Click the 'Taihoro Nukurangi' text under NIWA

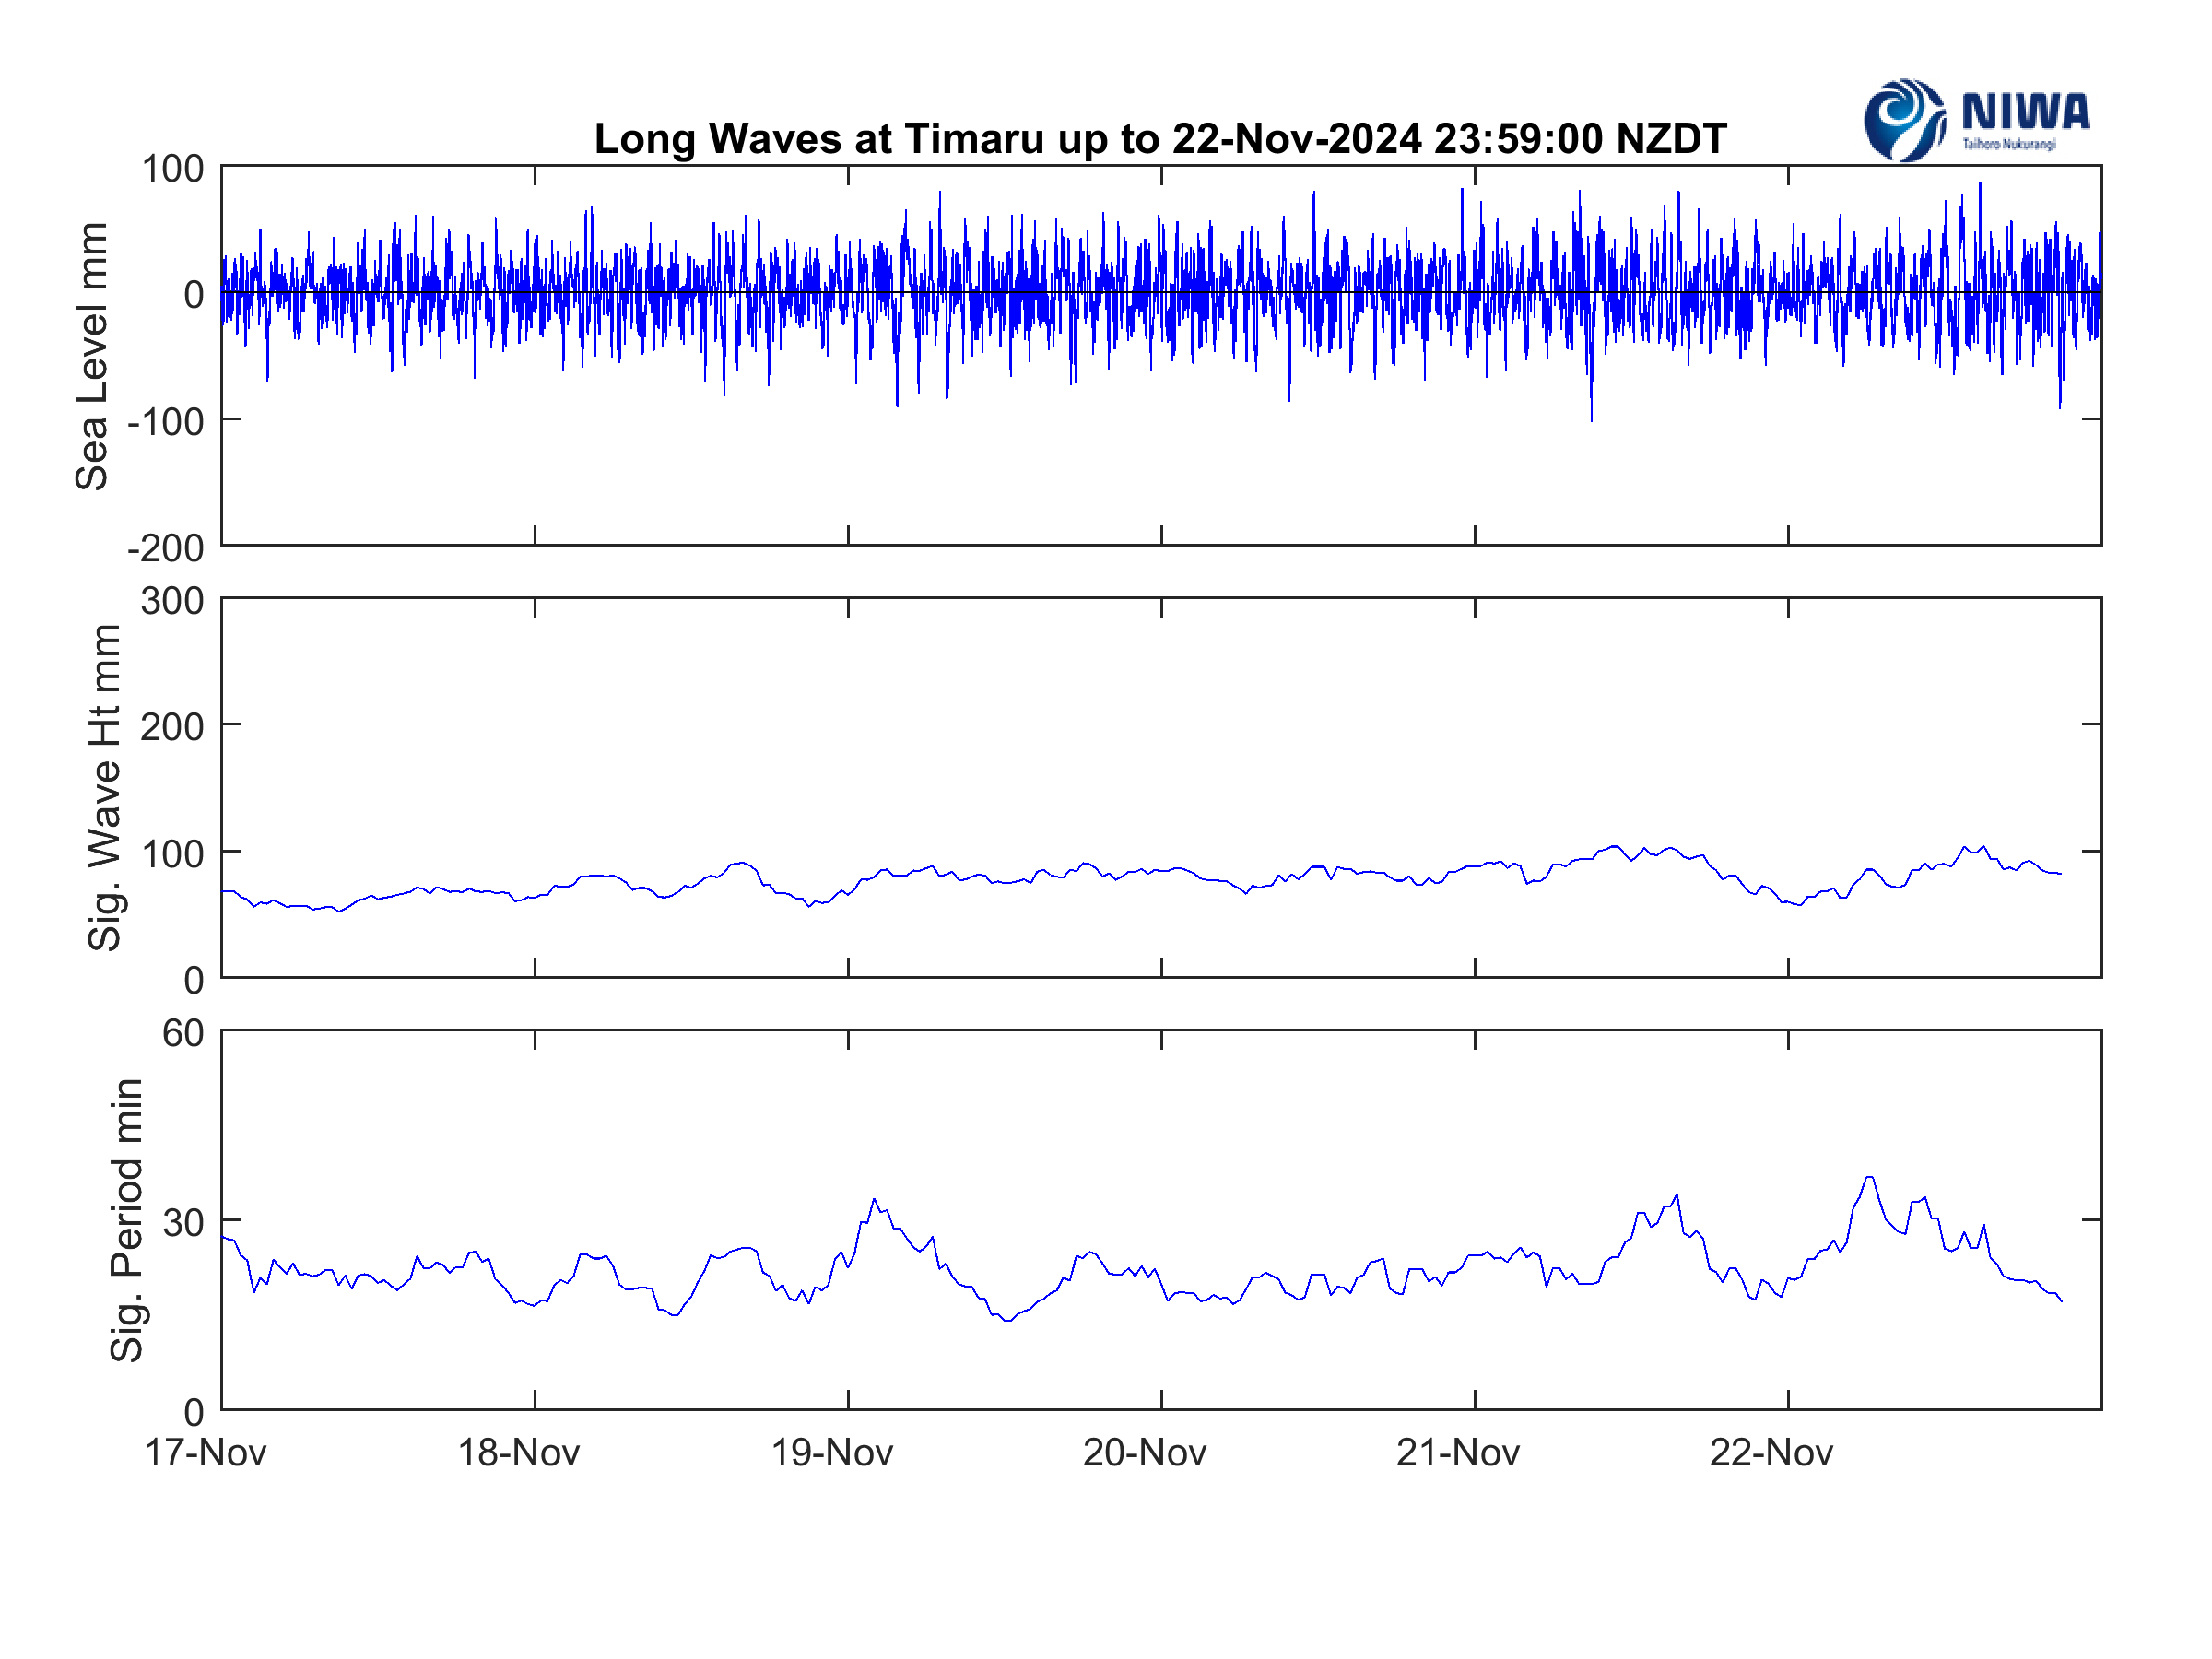[2010, 144]
